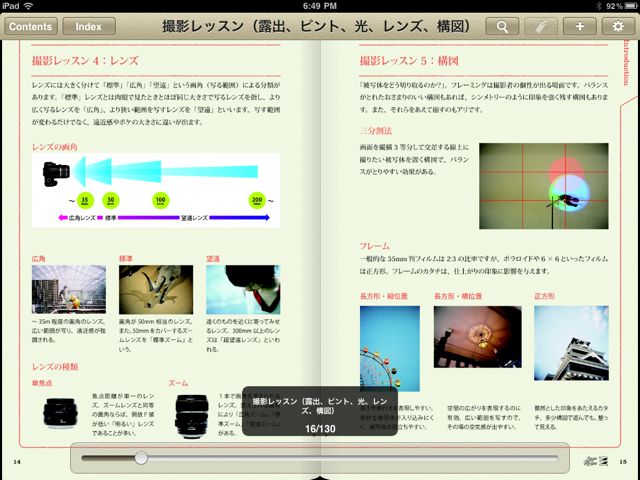Click the page scrubber slider knob
640x480 pixels.
point(141,458)
